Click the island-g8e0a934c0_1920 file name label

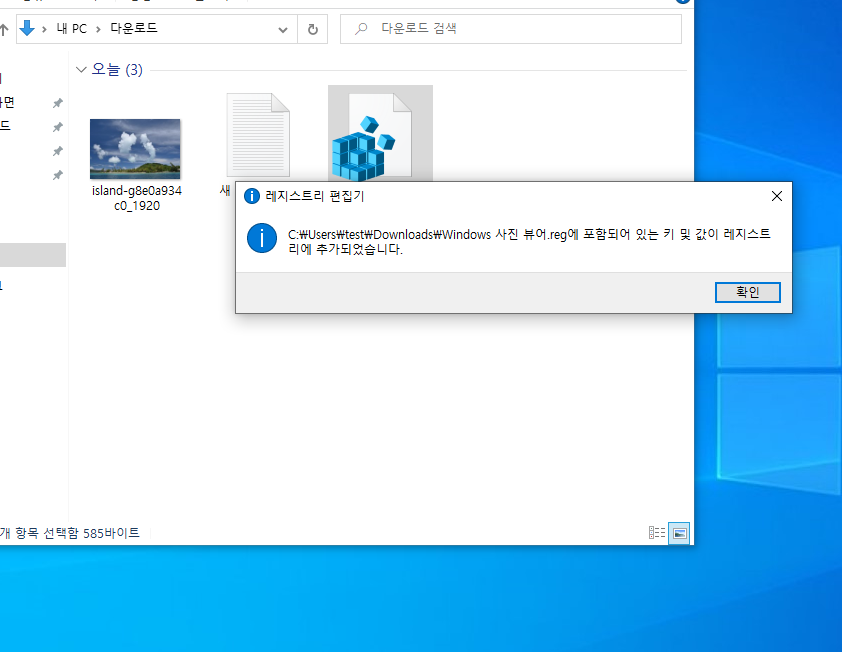pyautogui.click(x=137, y=198)
